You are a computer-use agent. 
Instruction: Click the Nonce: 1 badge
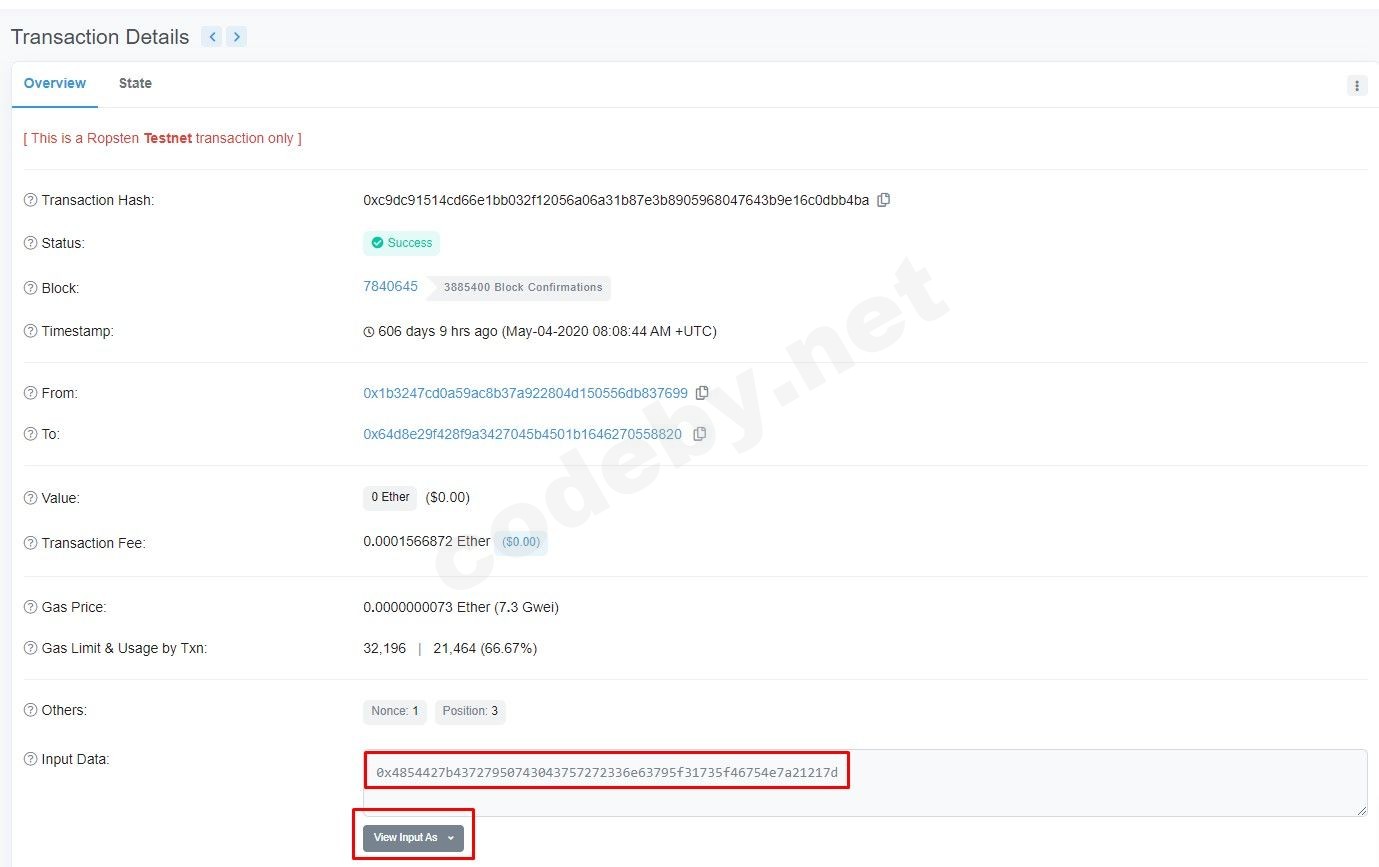pos(395,711)
